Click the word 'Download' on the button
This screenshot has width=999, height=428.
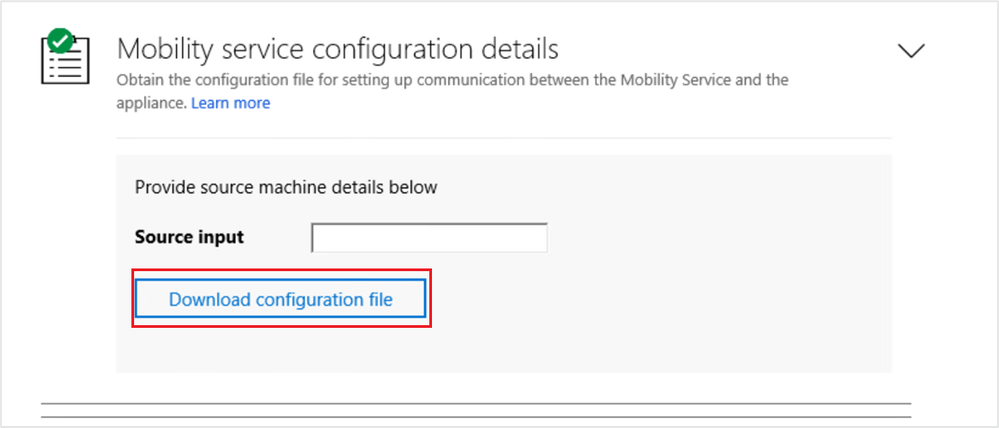pyautogui.click(x=210, y=299)
